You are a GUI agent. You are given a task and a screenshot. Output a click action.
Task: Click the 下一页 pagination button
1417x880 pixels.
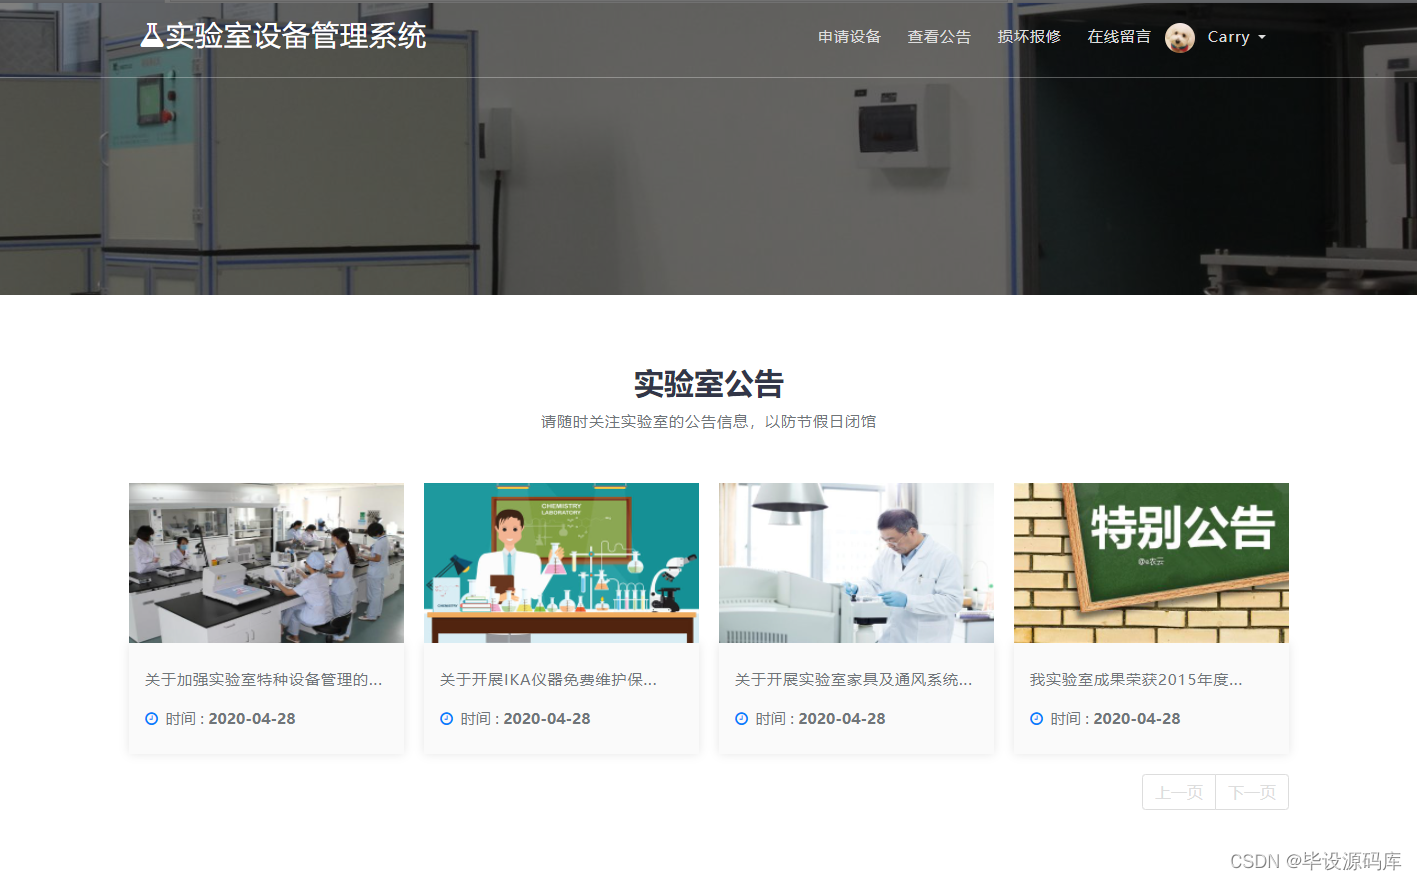[x=1251, y=791]
